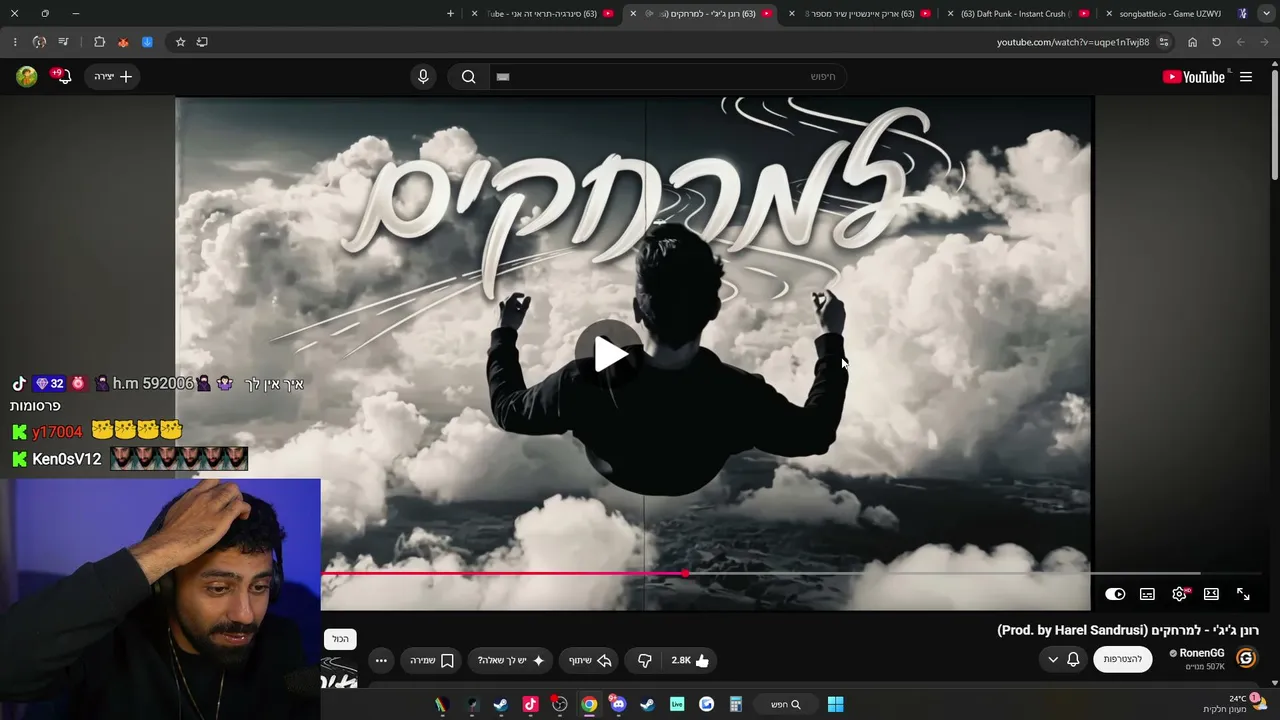
Task: Navigate back in the browser
Action: (x=1265, y=42)
